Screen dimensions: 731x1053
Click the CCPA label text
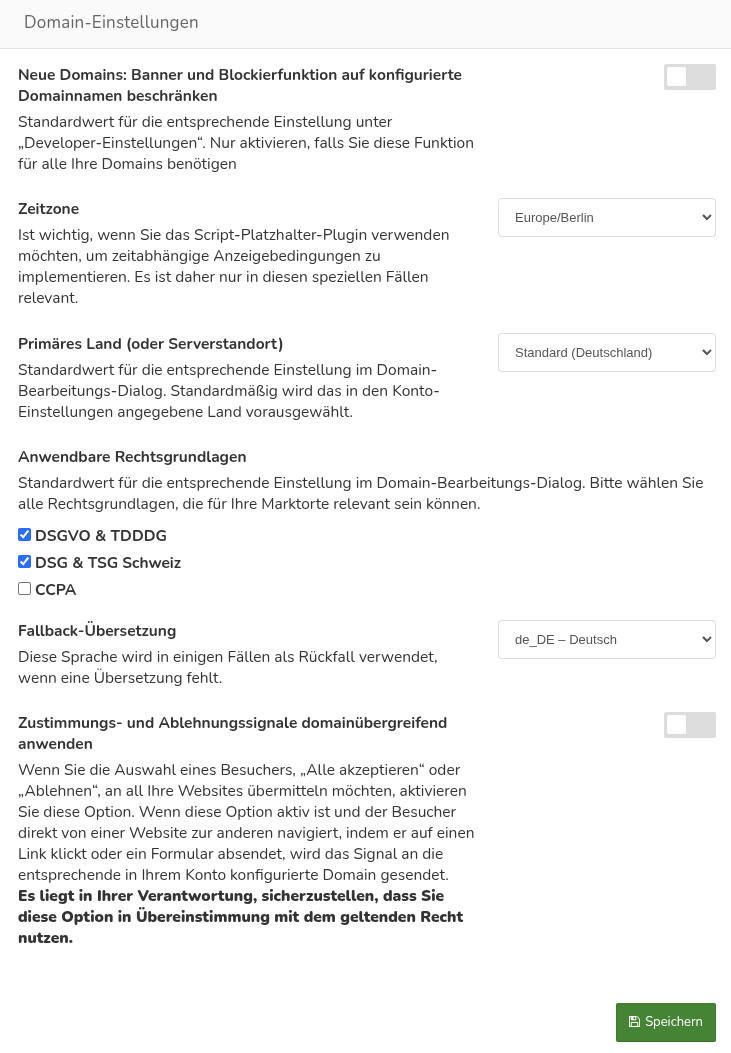coord(55,590)
